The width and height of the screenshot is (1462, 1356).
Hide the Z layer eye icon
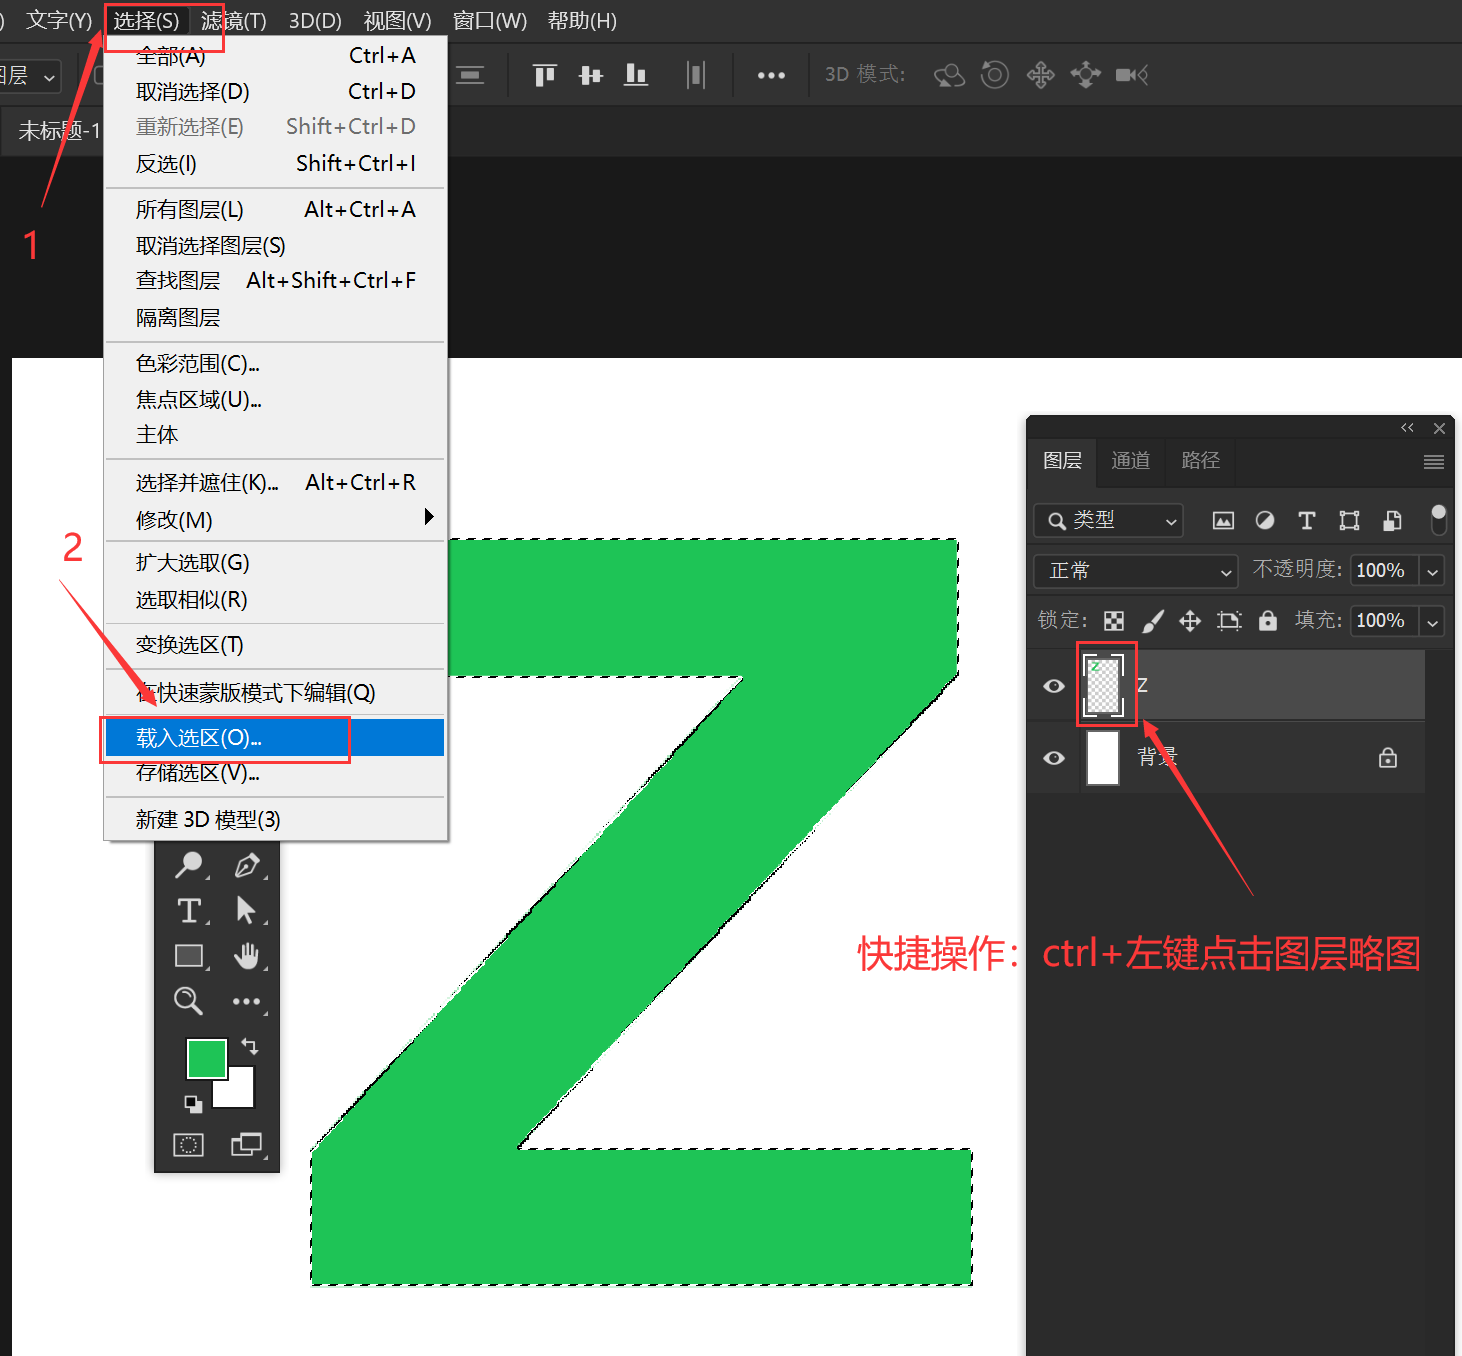click(x=1054, y=686)
